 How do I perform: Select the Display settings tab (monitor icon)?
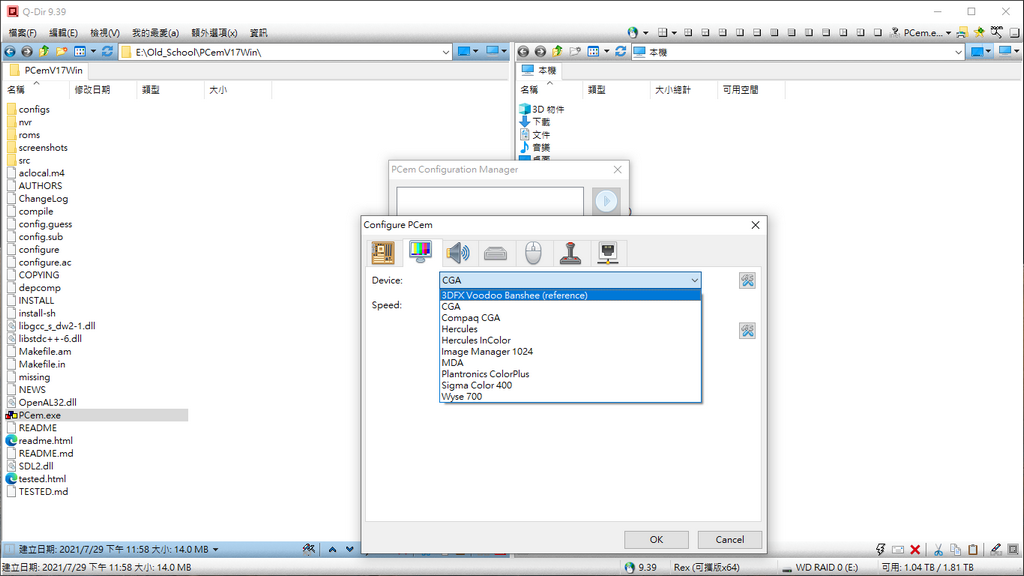tap(420, 251)
